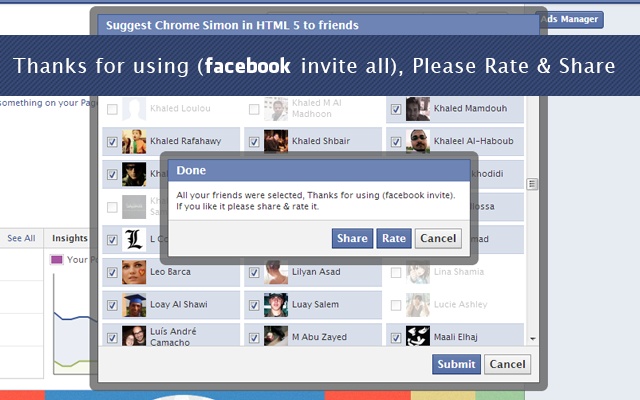
Task: Click Lina Shamia's profile picture
Action: [x=418, y=272]
